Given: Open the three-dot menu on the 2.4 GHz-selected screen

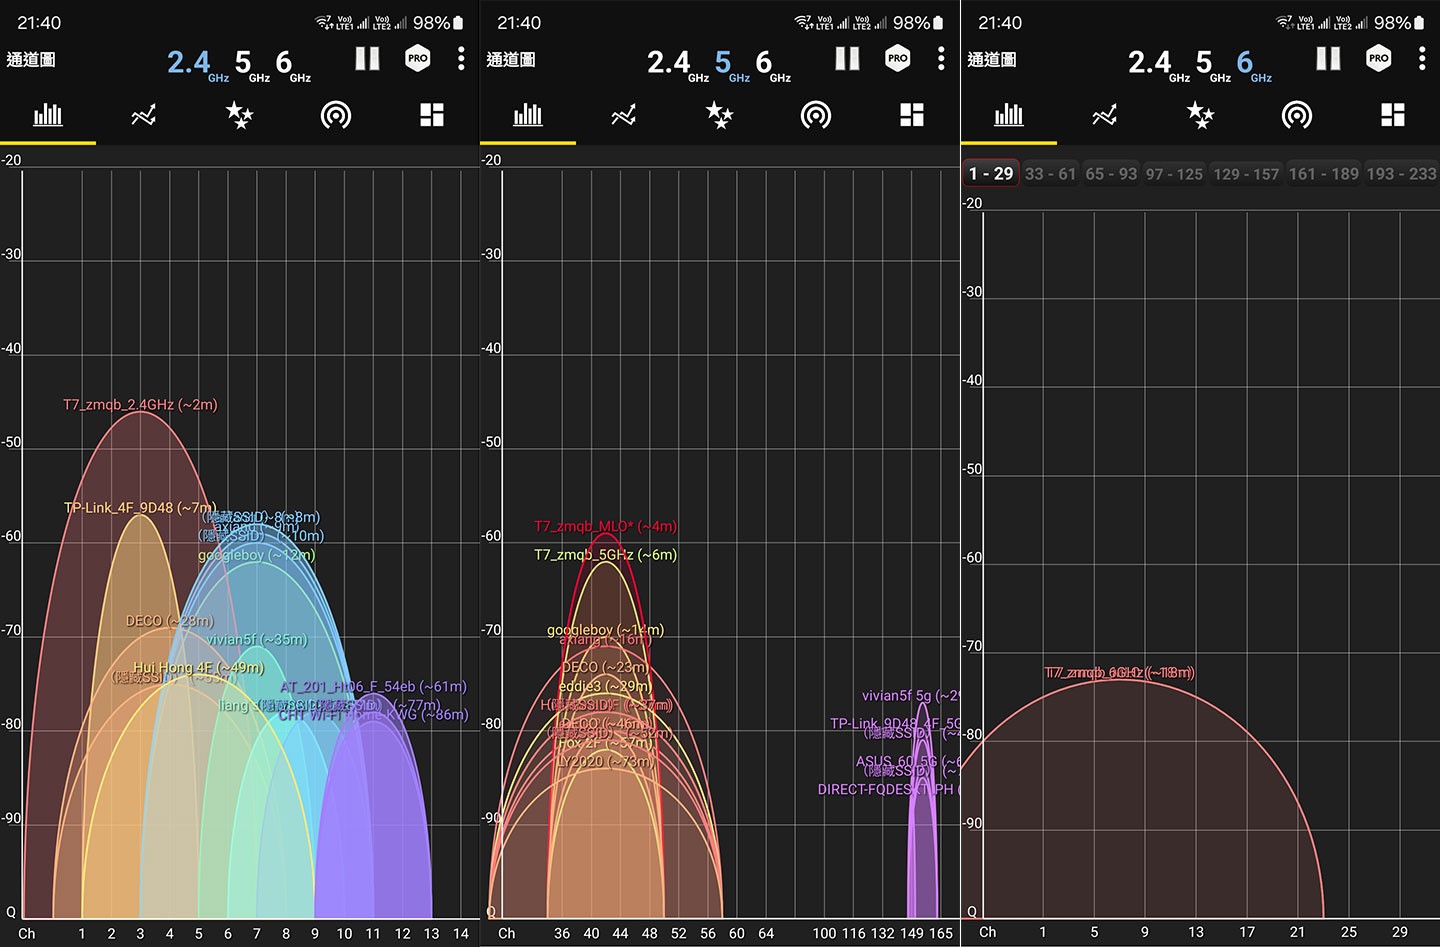Looking at the screenshot, I should [x=461, y=59].
